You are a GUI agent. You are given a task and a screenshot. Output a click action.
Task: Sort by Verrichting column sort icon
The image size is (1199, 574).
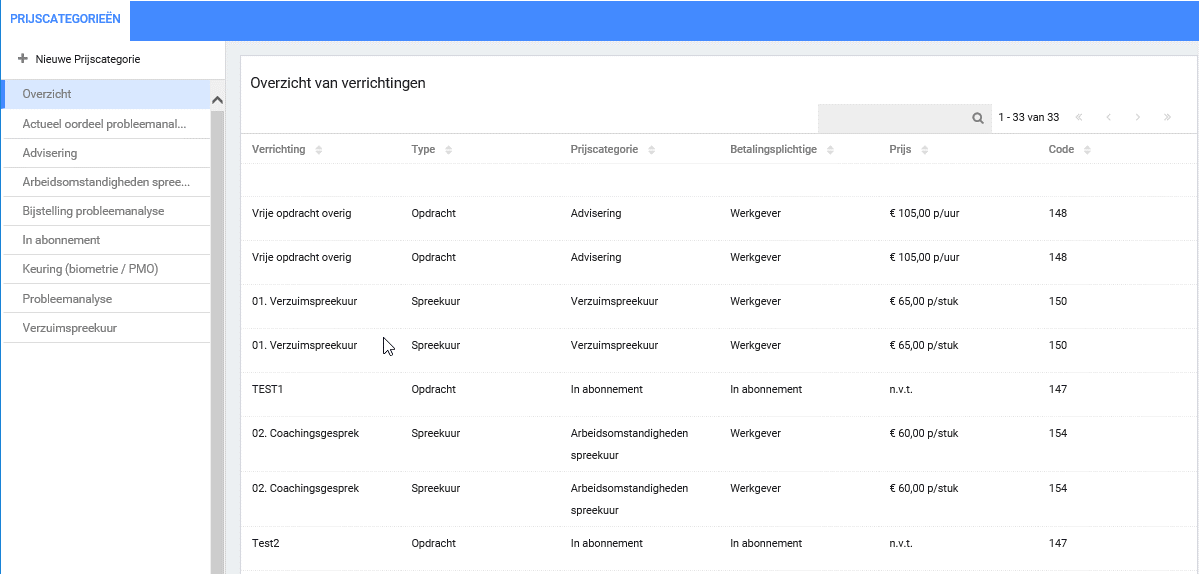coord(319,150)
